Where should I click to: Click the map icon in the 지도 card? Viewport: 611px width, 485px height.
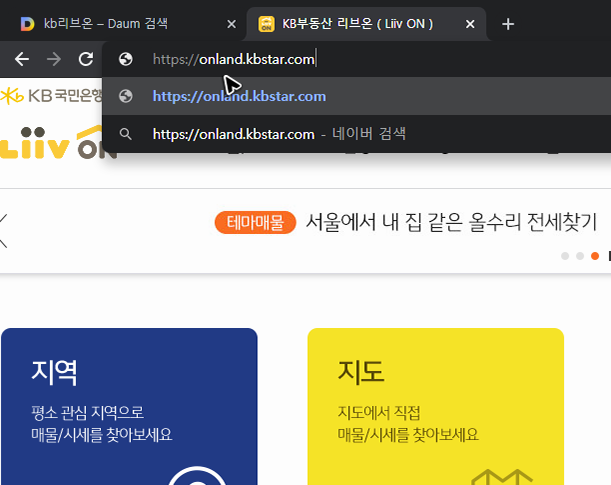point(502,477)
